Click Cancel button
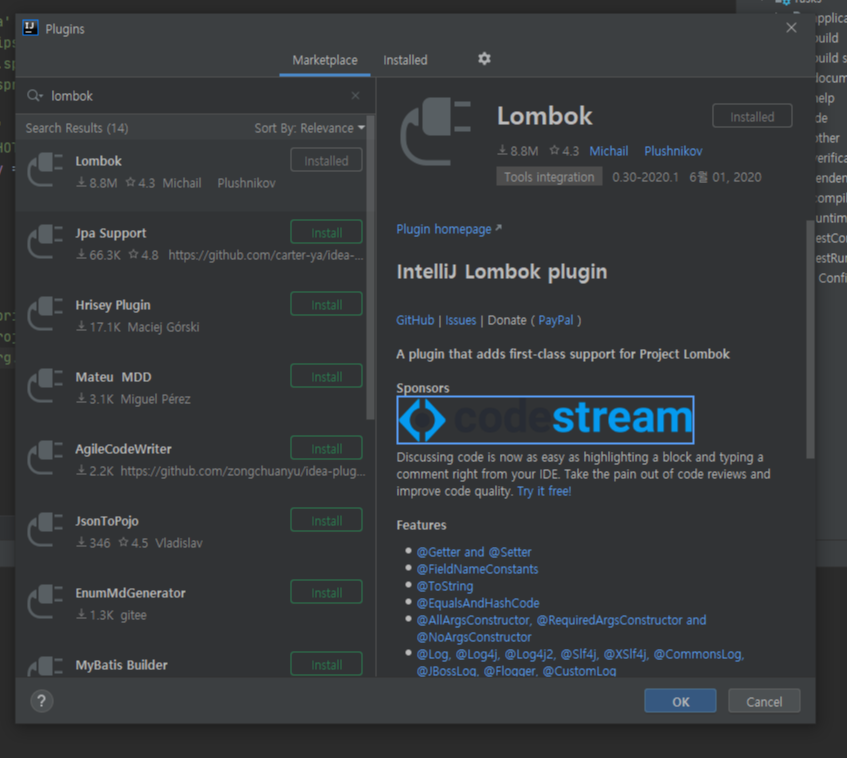Screen dimensions: 847x758 coord(764,701)
